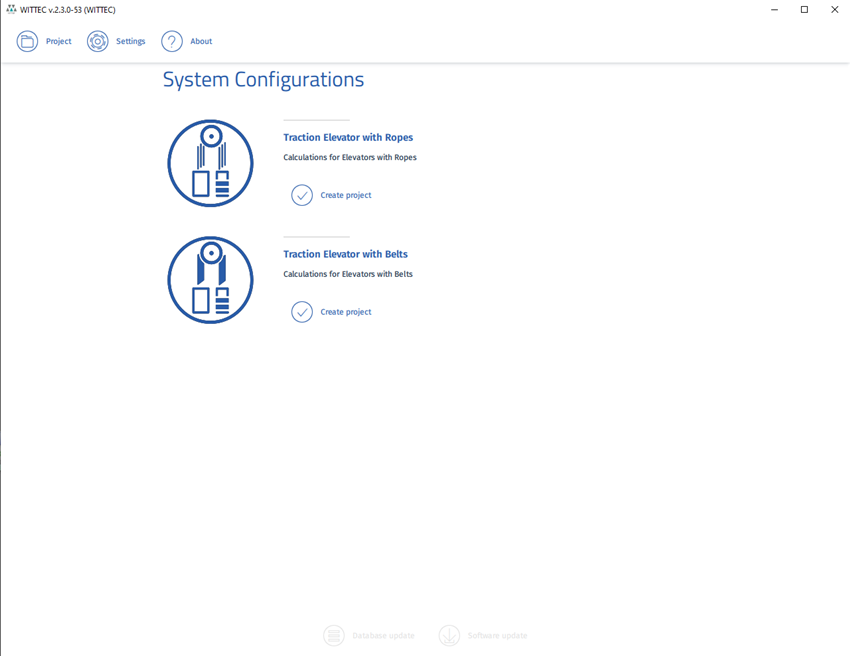Screen dimensions: 850x656
Task: Open the About text label
Action: coord(201,42)
